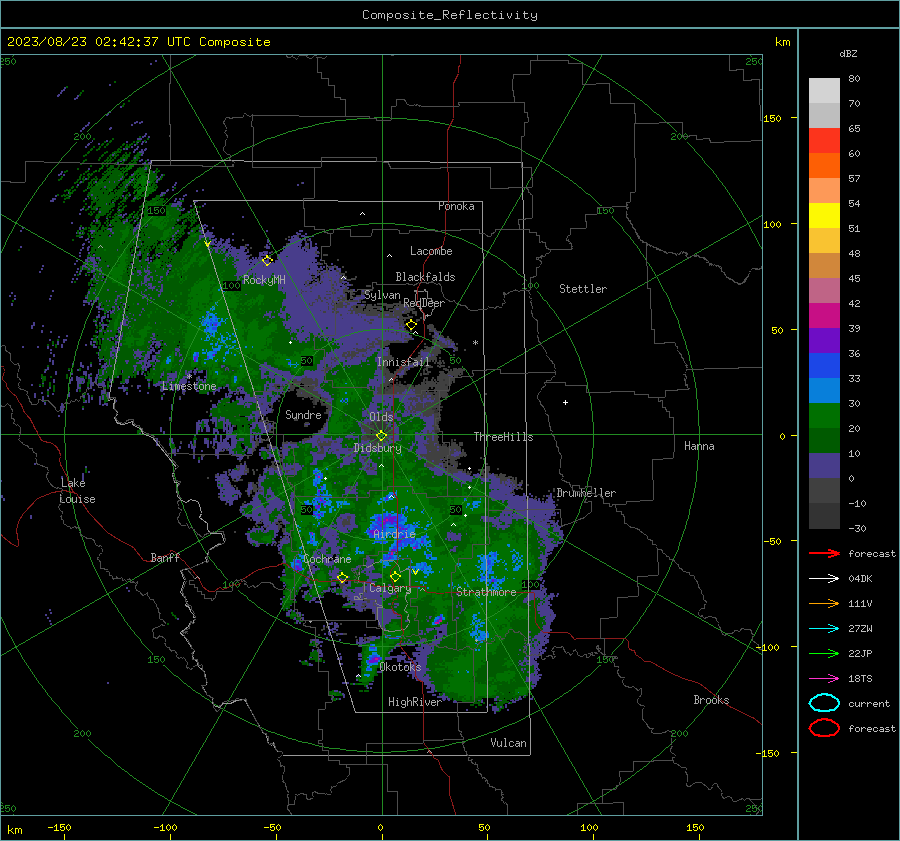Screen dimensions: 900x841
Task: Click the 80 dBZ light gray color swatch
Action: [824, 91]
